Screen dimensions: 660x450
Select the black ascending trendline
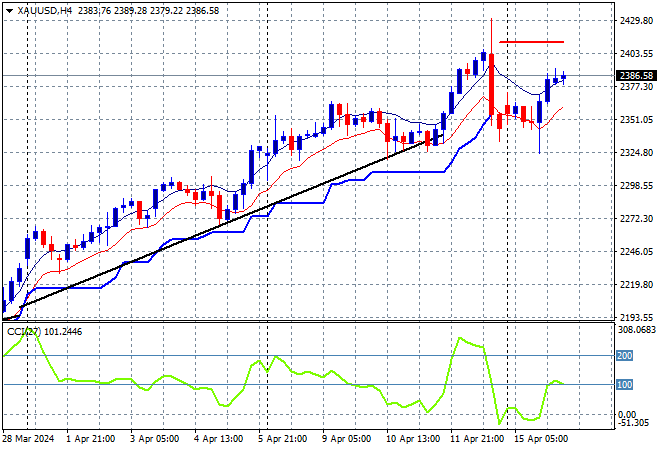click(x=231, y=221)
